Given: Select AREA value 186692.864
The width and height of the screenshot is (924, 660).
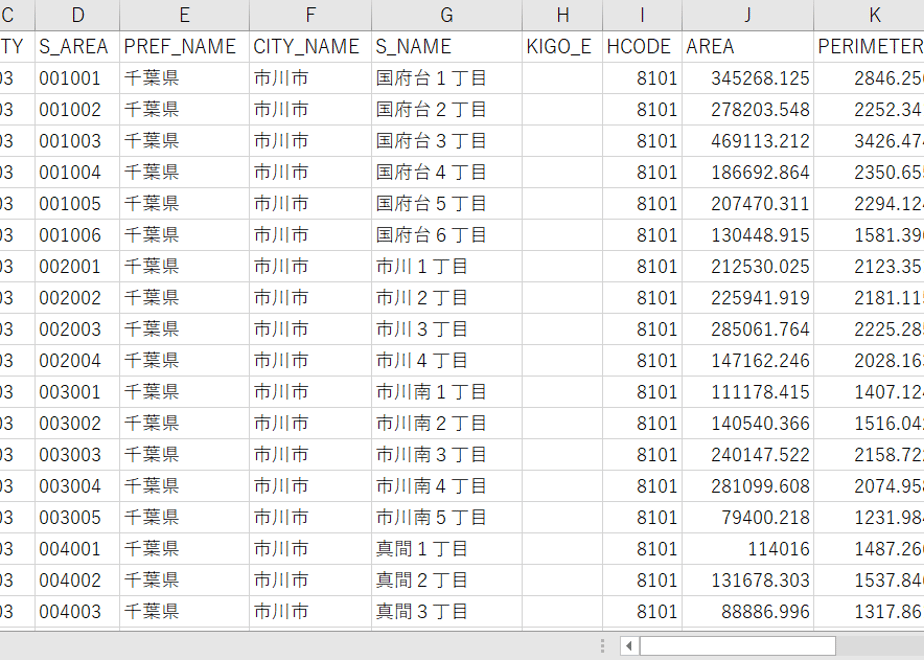Looking at the screenshot, I should coord(748,172).
